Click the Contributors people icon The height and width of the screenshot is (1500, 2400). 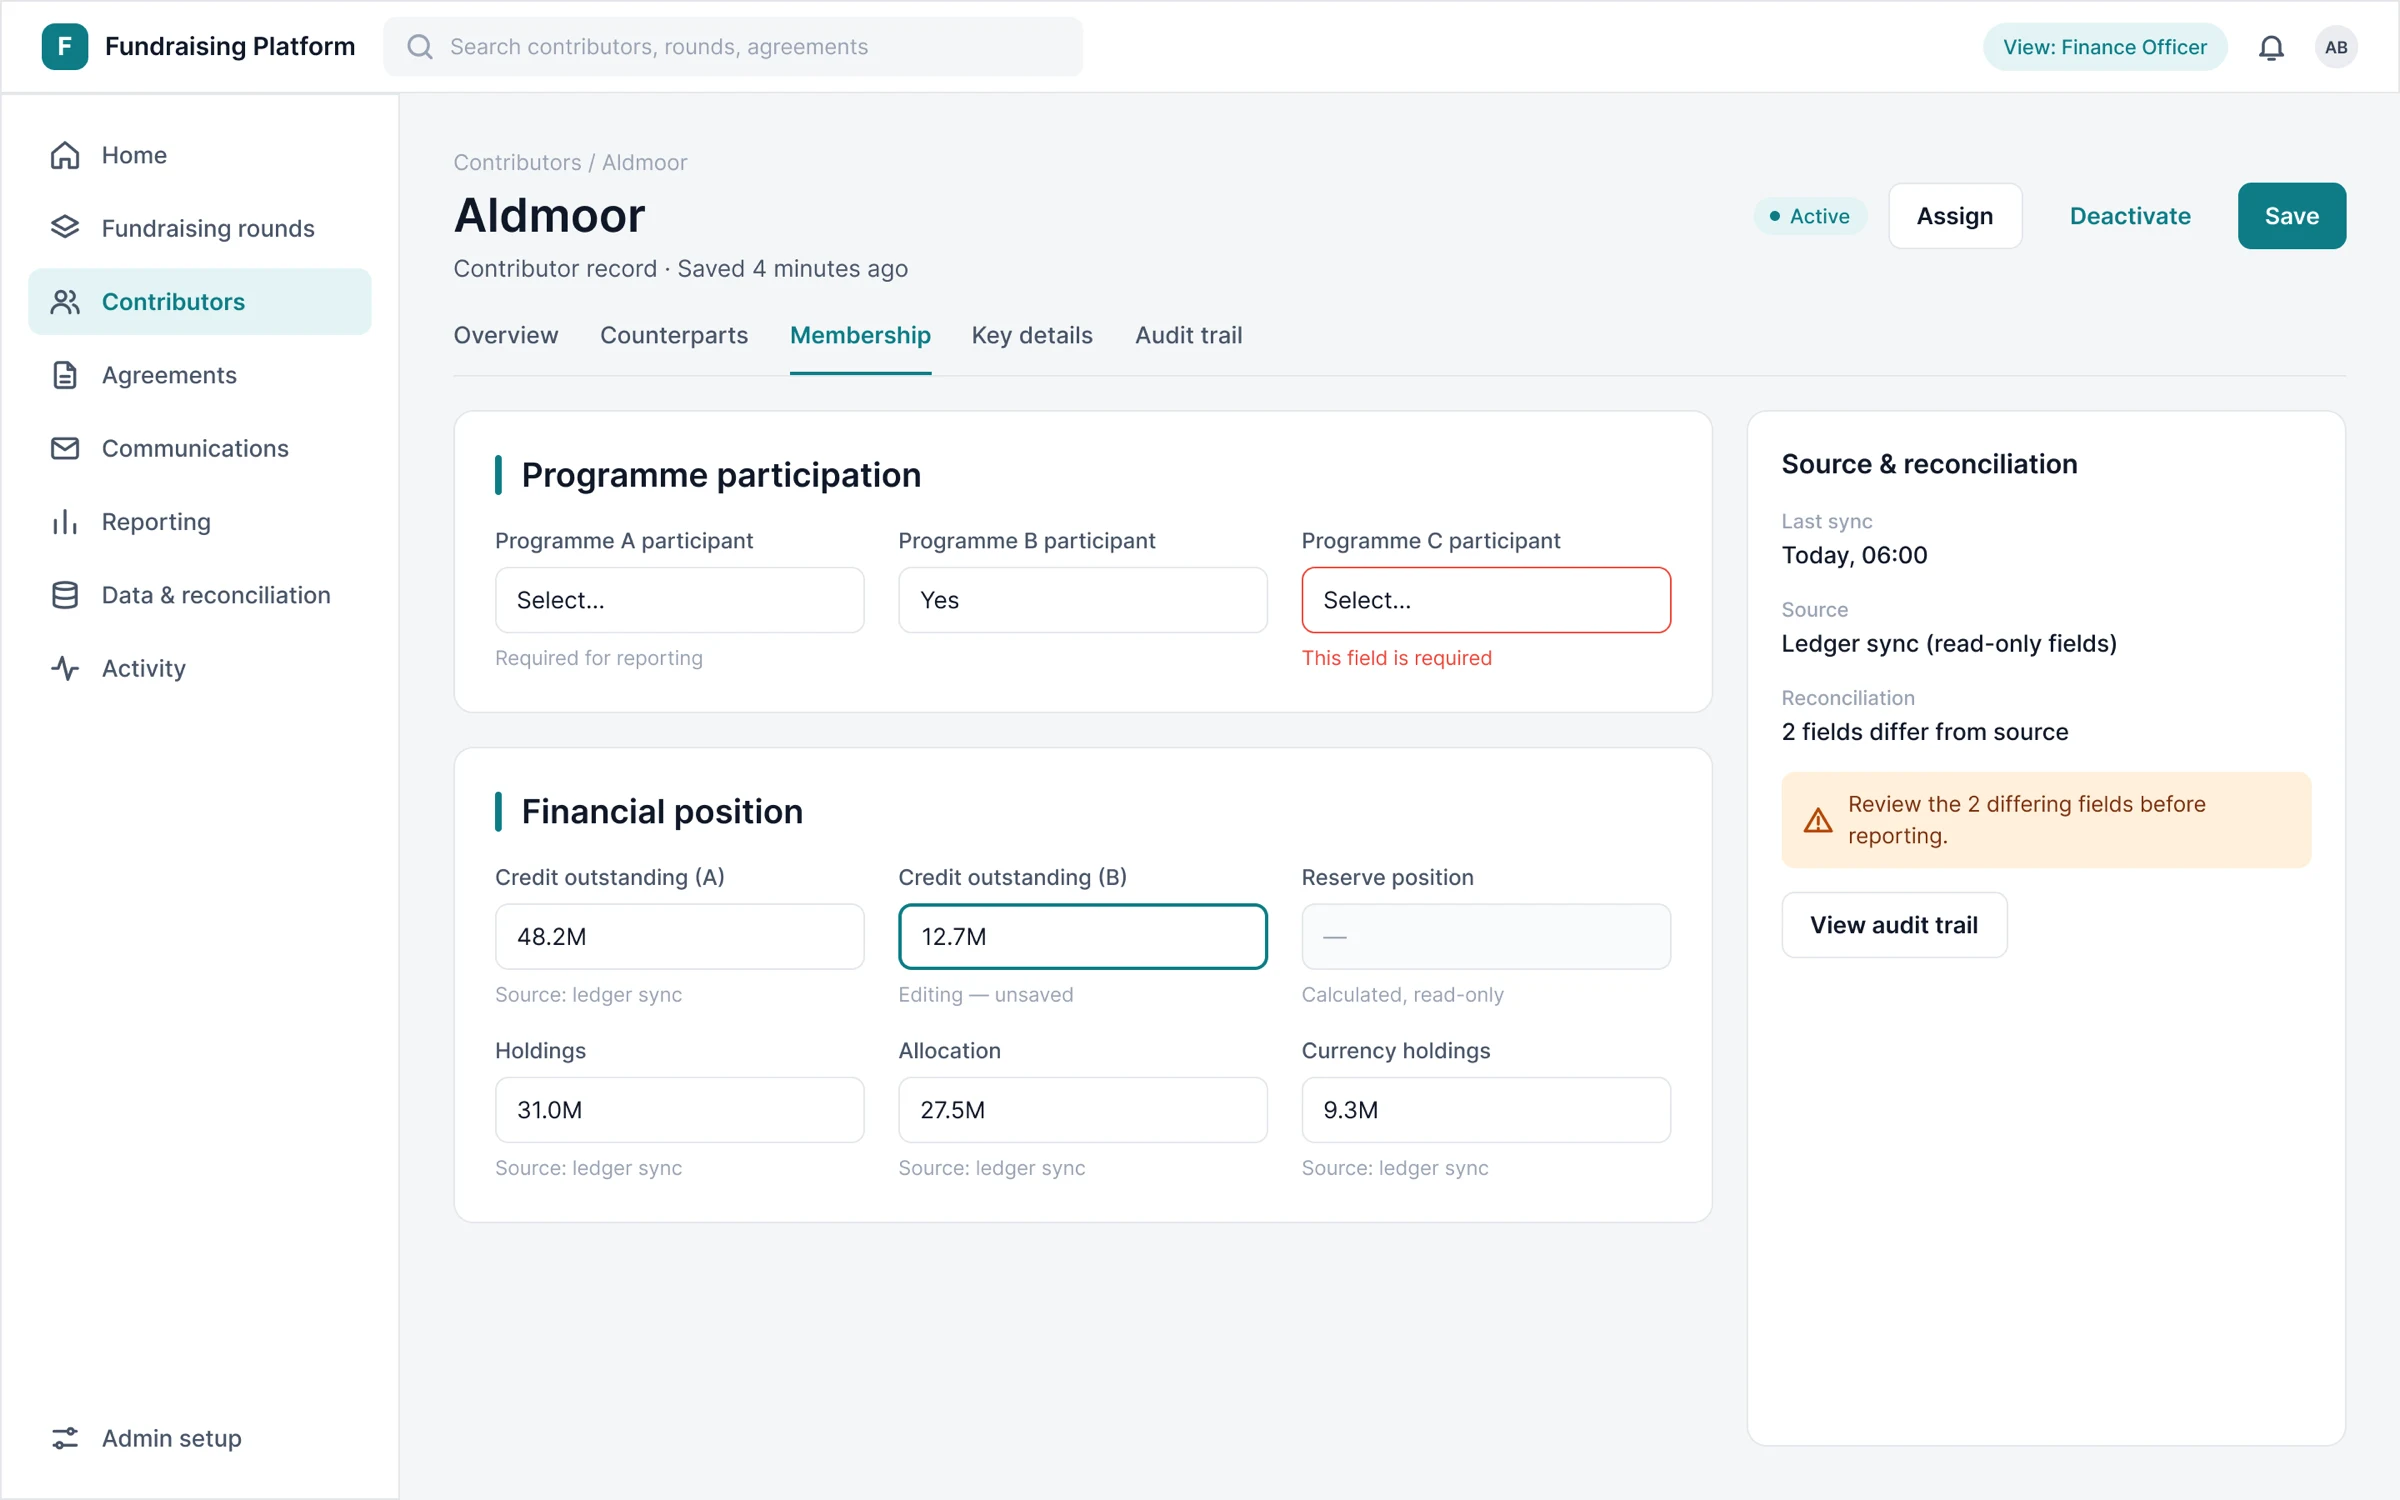[65, 301]
